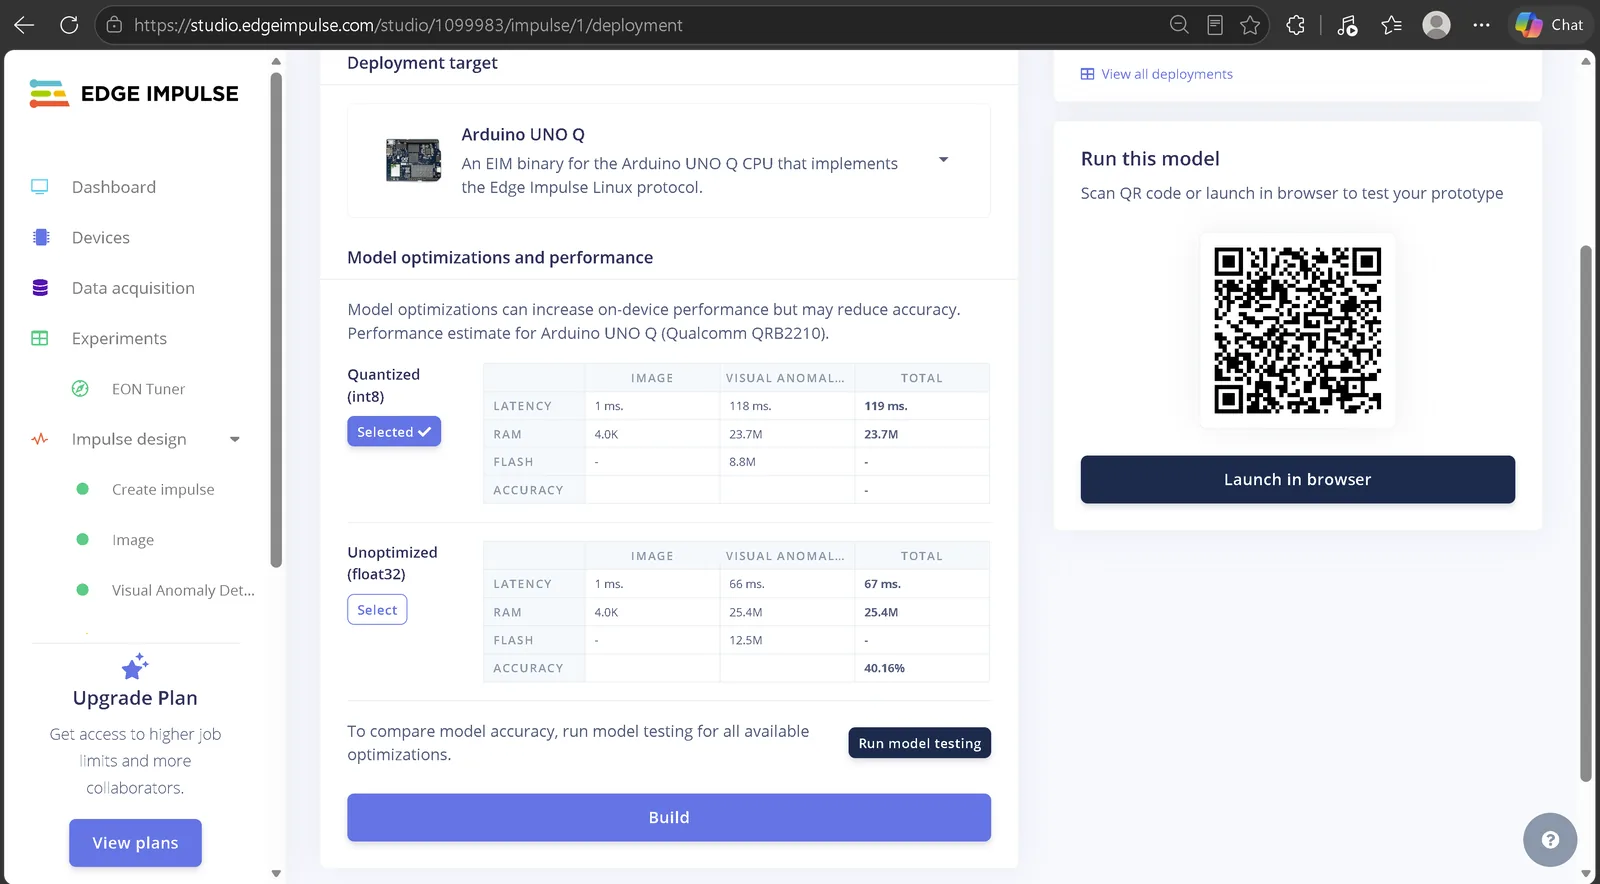The width and height of the screenshot is (1600, 884).
Task: Open Copilot Chat in the browser toolbar
Action: pos(1550,25)
